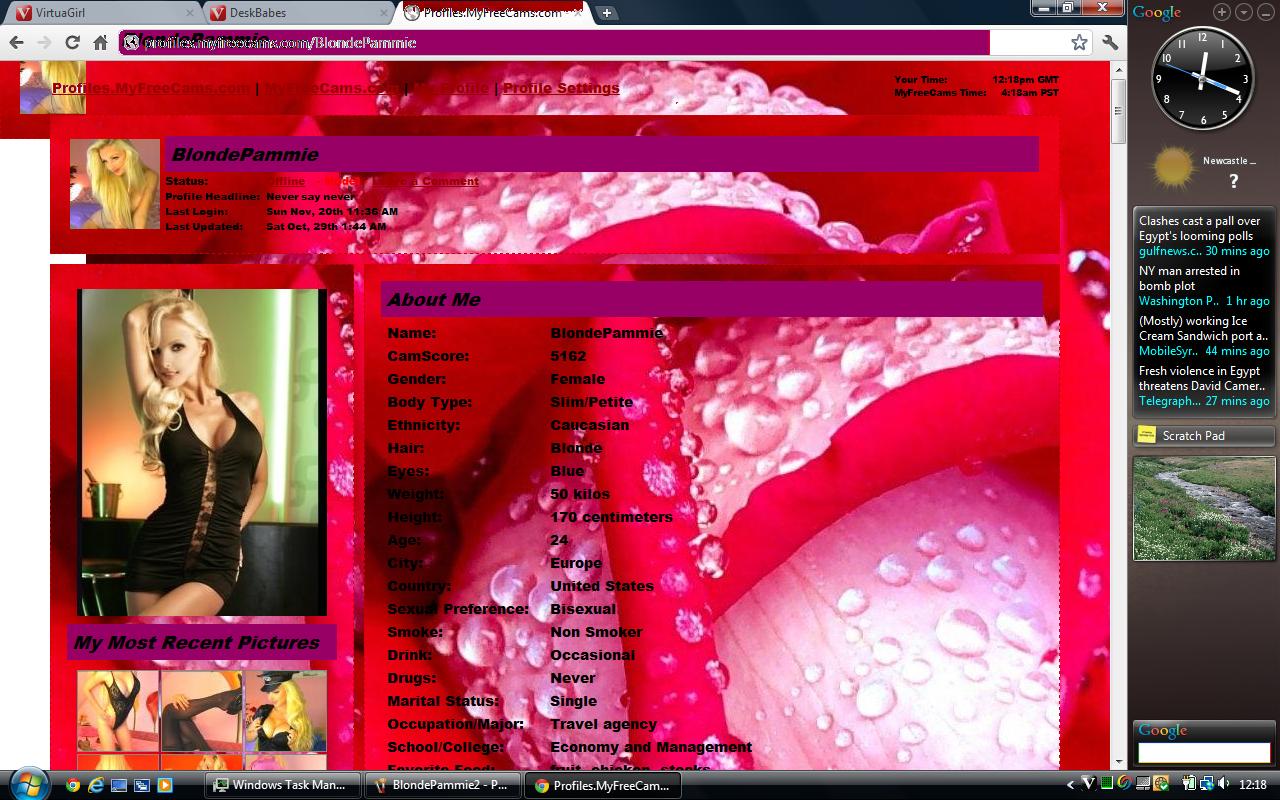
Task: Open the Profiles.MyFreeCams.com header link
Action: click(x=151, y=88)
